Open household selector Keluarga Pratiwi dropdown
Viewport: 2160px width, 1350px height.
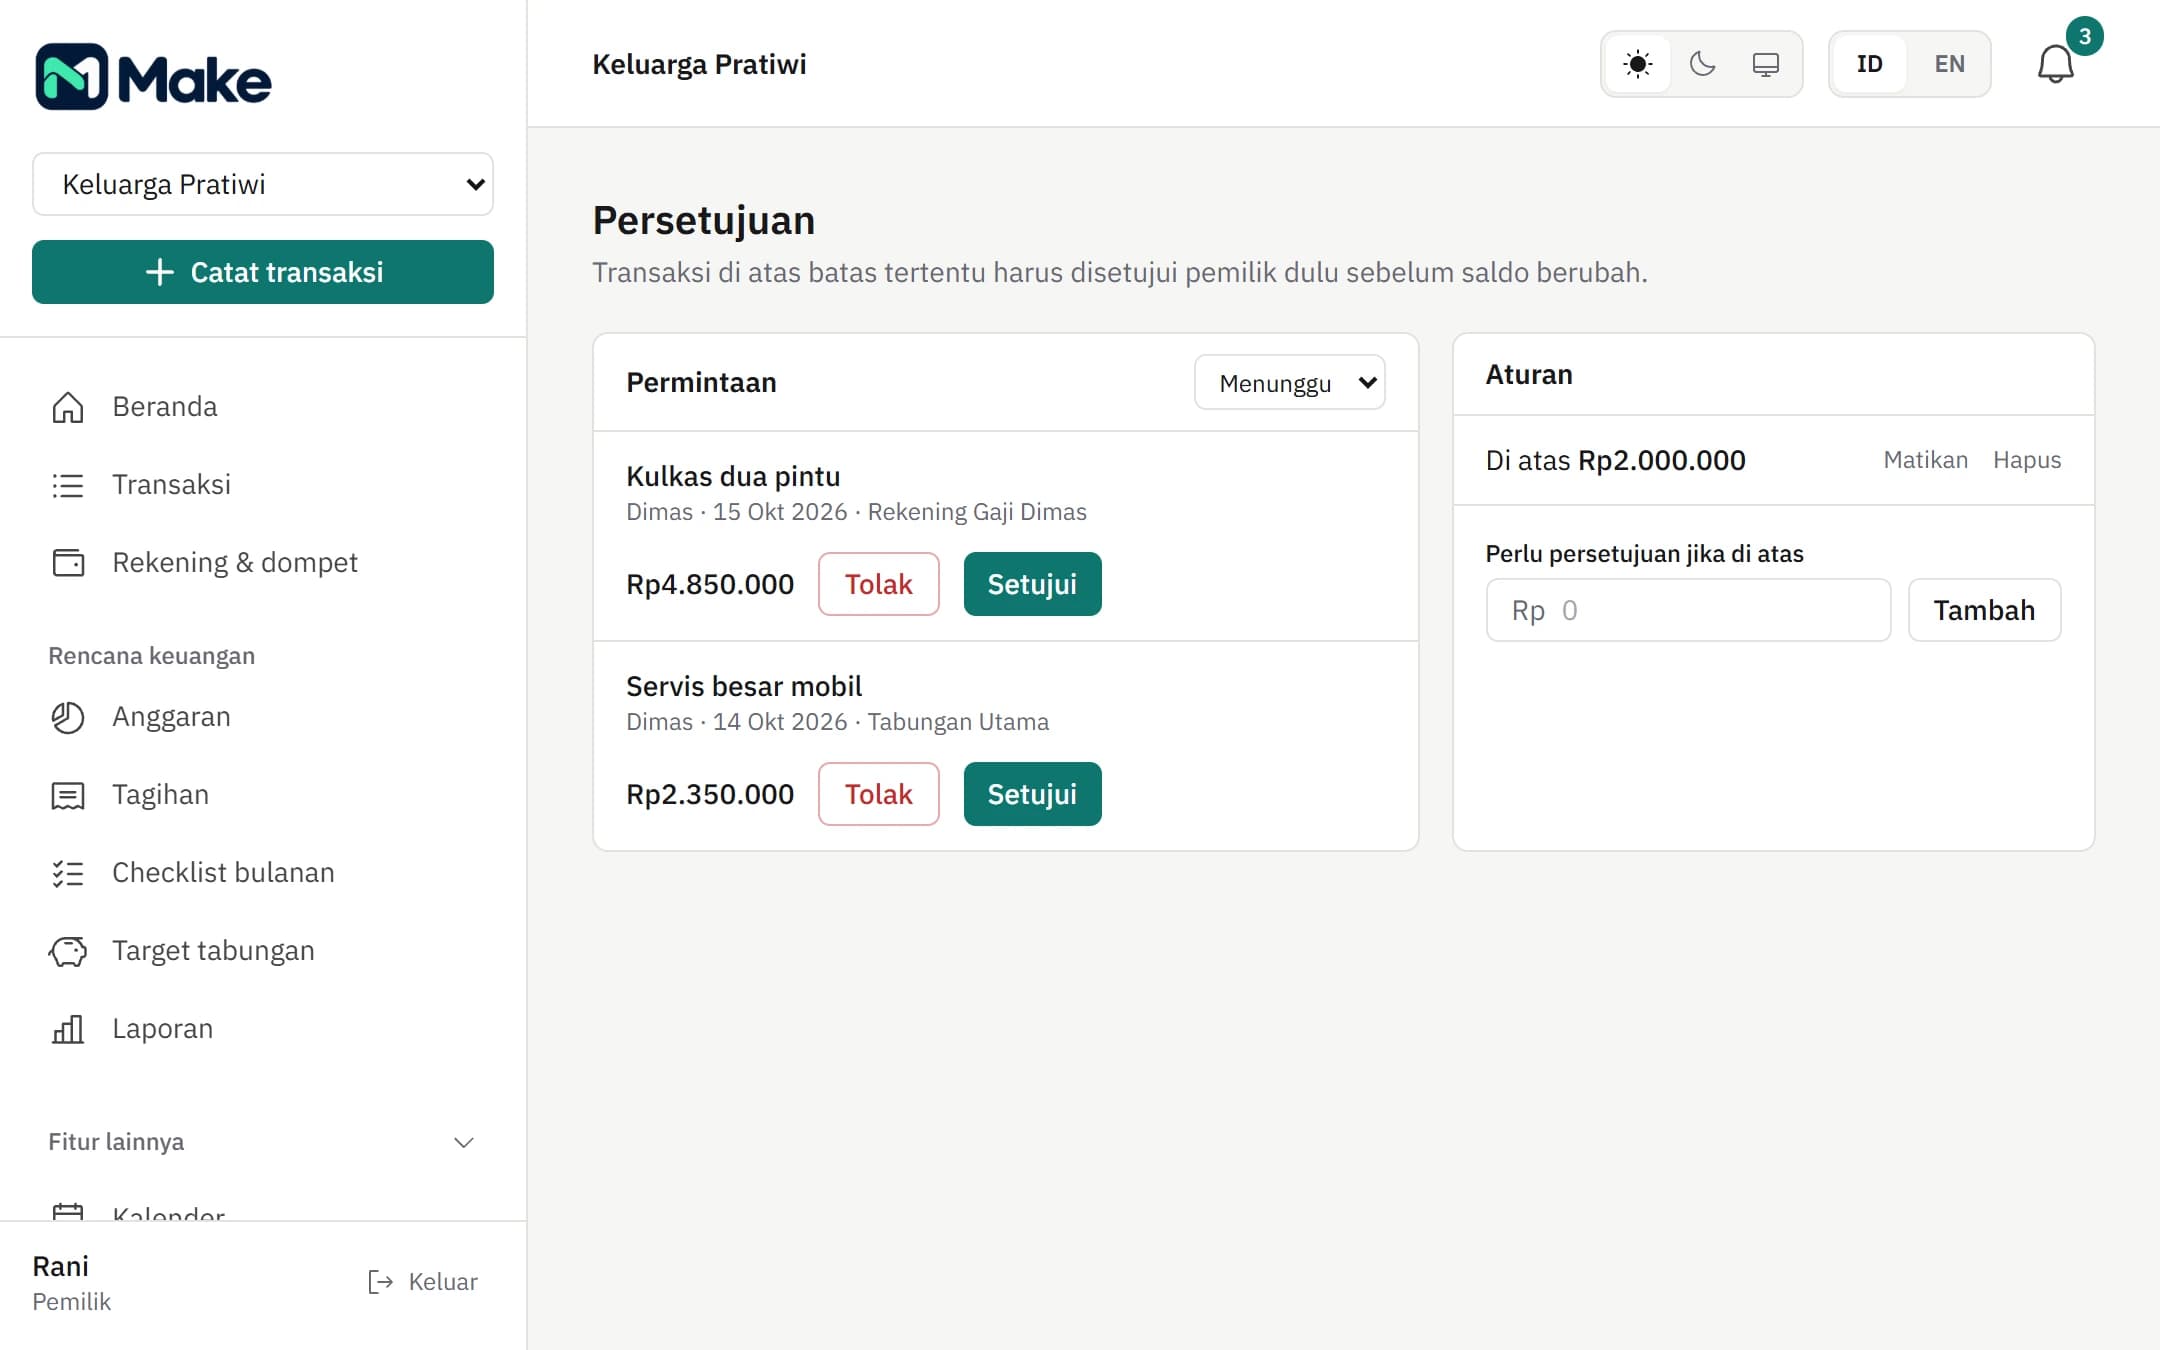pos(263,184)
